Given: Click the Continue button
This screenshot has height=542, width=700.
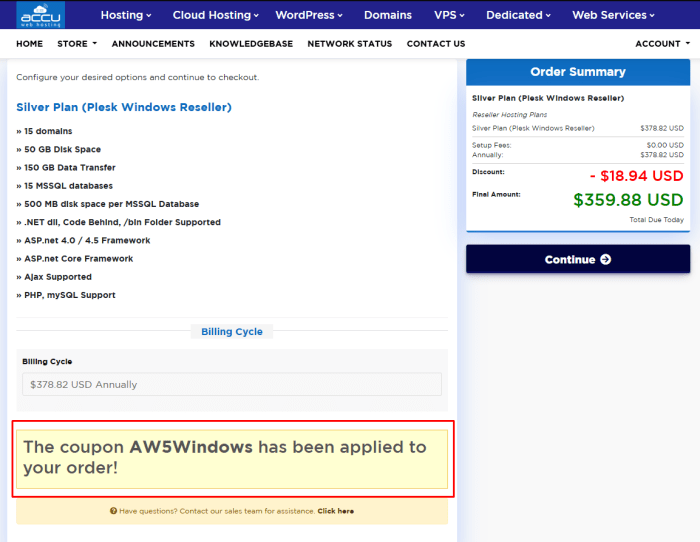Looking at the screenshot, I should tap(578, 259).
